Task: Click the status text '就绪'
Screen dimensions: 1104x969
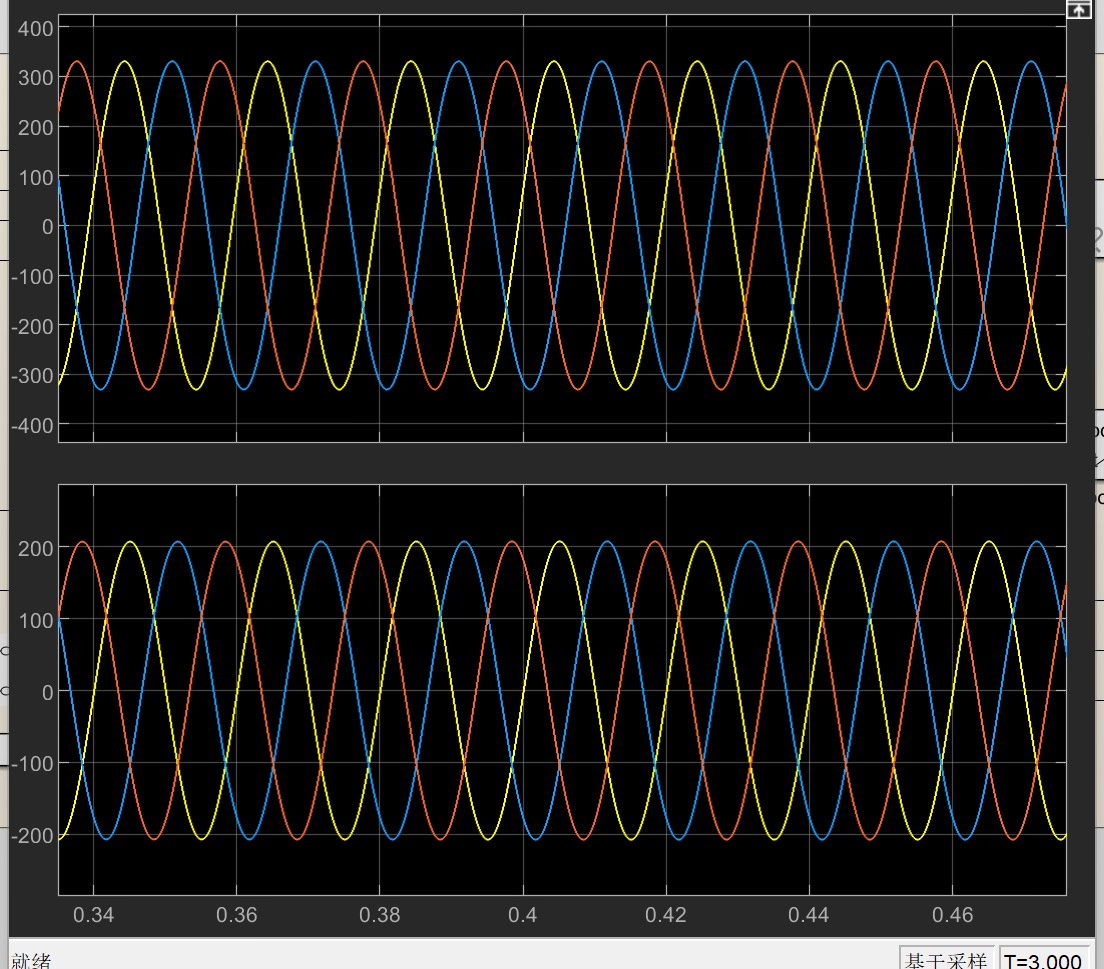Action: 31,961
